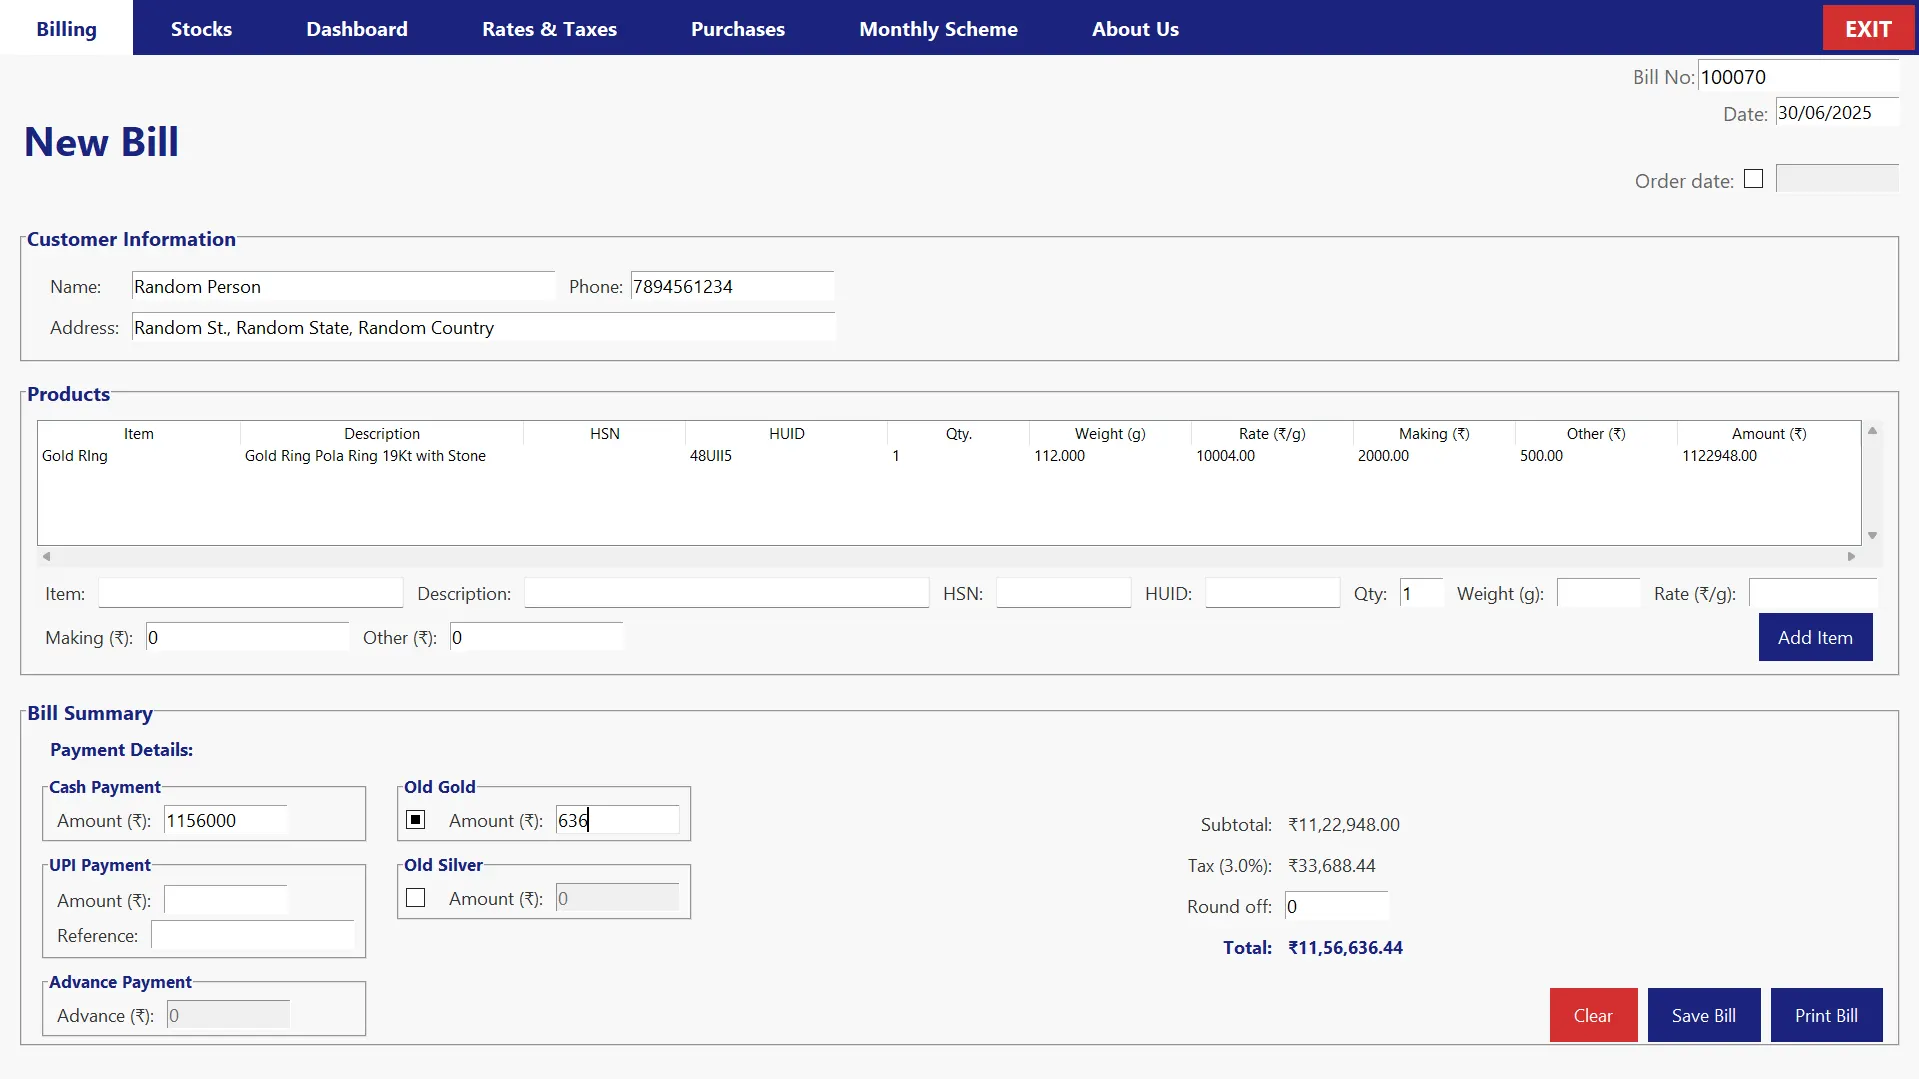Click the Print Bill button
The image size is (1919, 1079).
pyautogui.click(x=1826, y=1015)
